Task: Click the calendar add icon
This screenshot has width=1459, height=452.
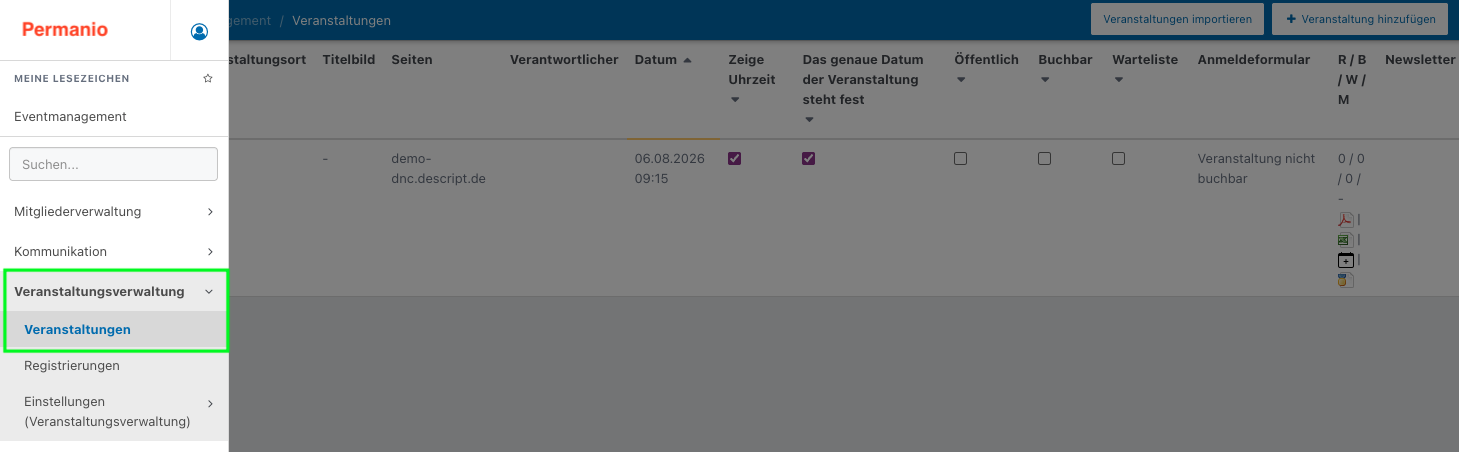Action: tap(1345, 260)
